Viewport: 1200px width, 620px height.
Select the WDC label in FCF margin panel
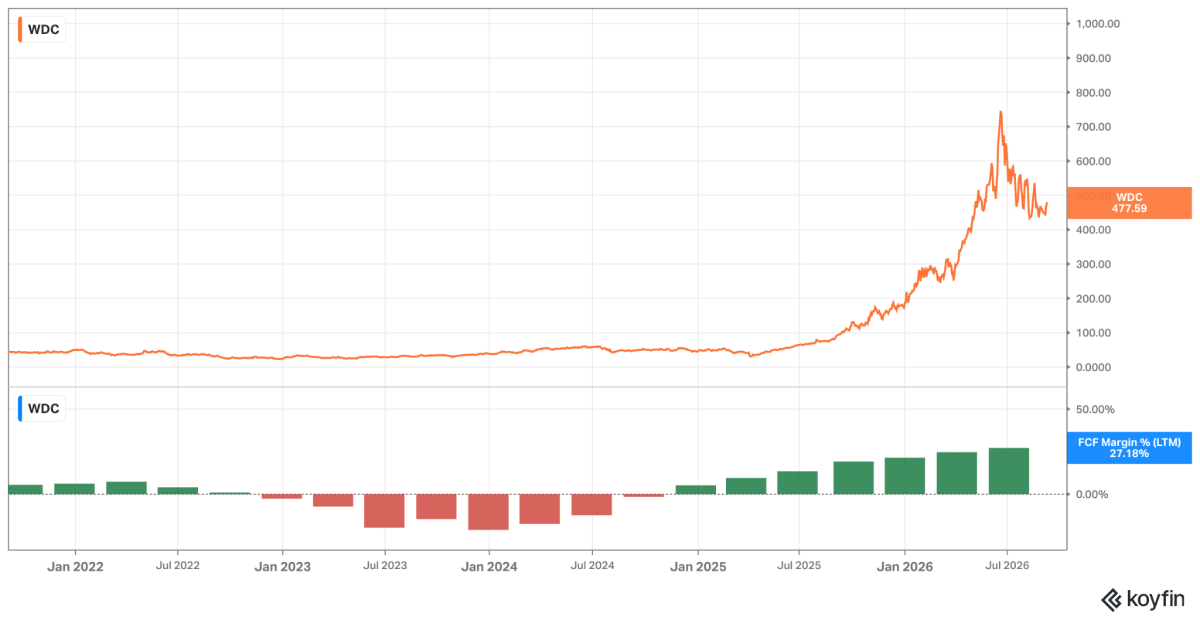click(x=44, y=409)
